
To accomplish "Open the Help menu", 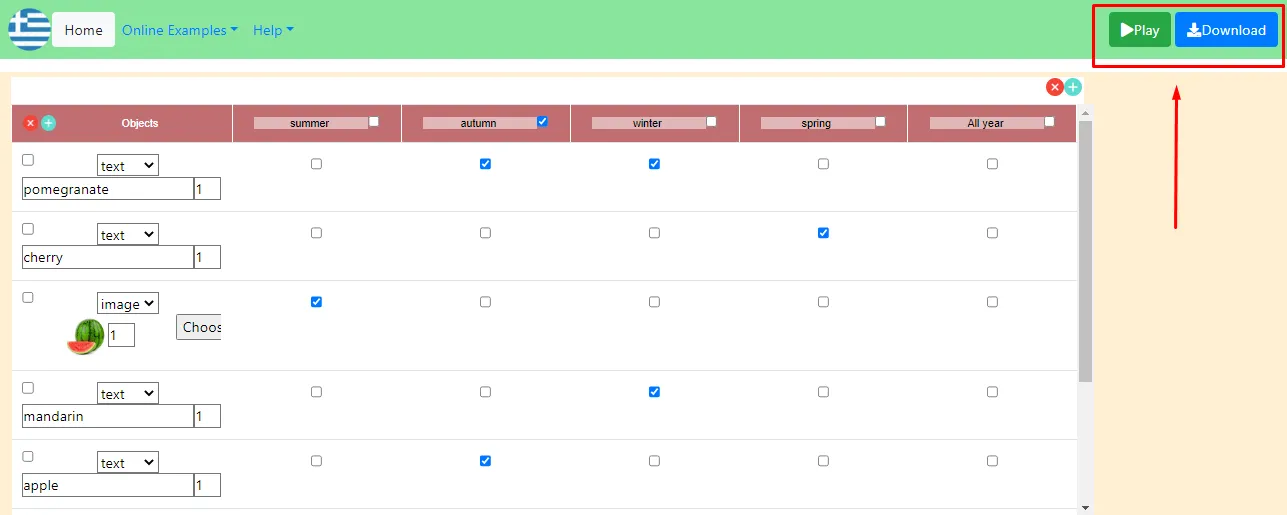I will tap(272, 30).
